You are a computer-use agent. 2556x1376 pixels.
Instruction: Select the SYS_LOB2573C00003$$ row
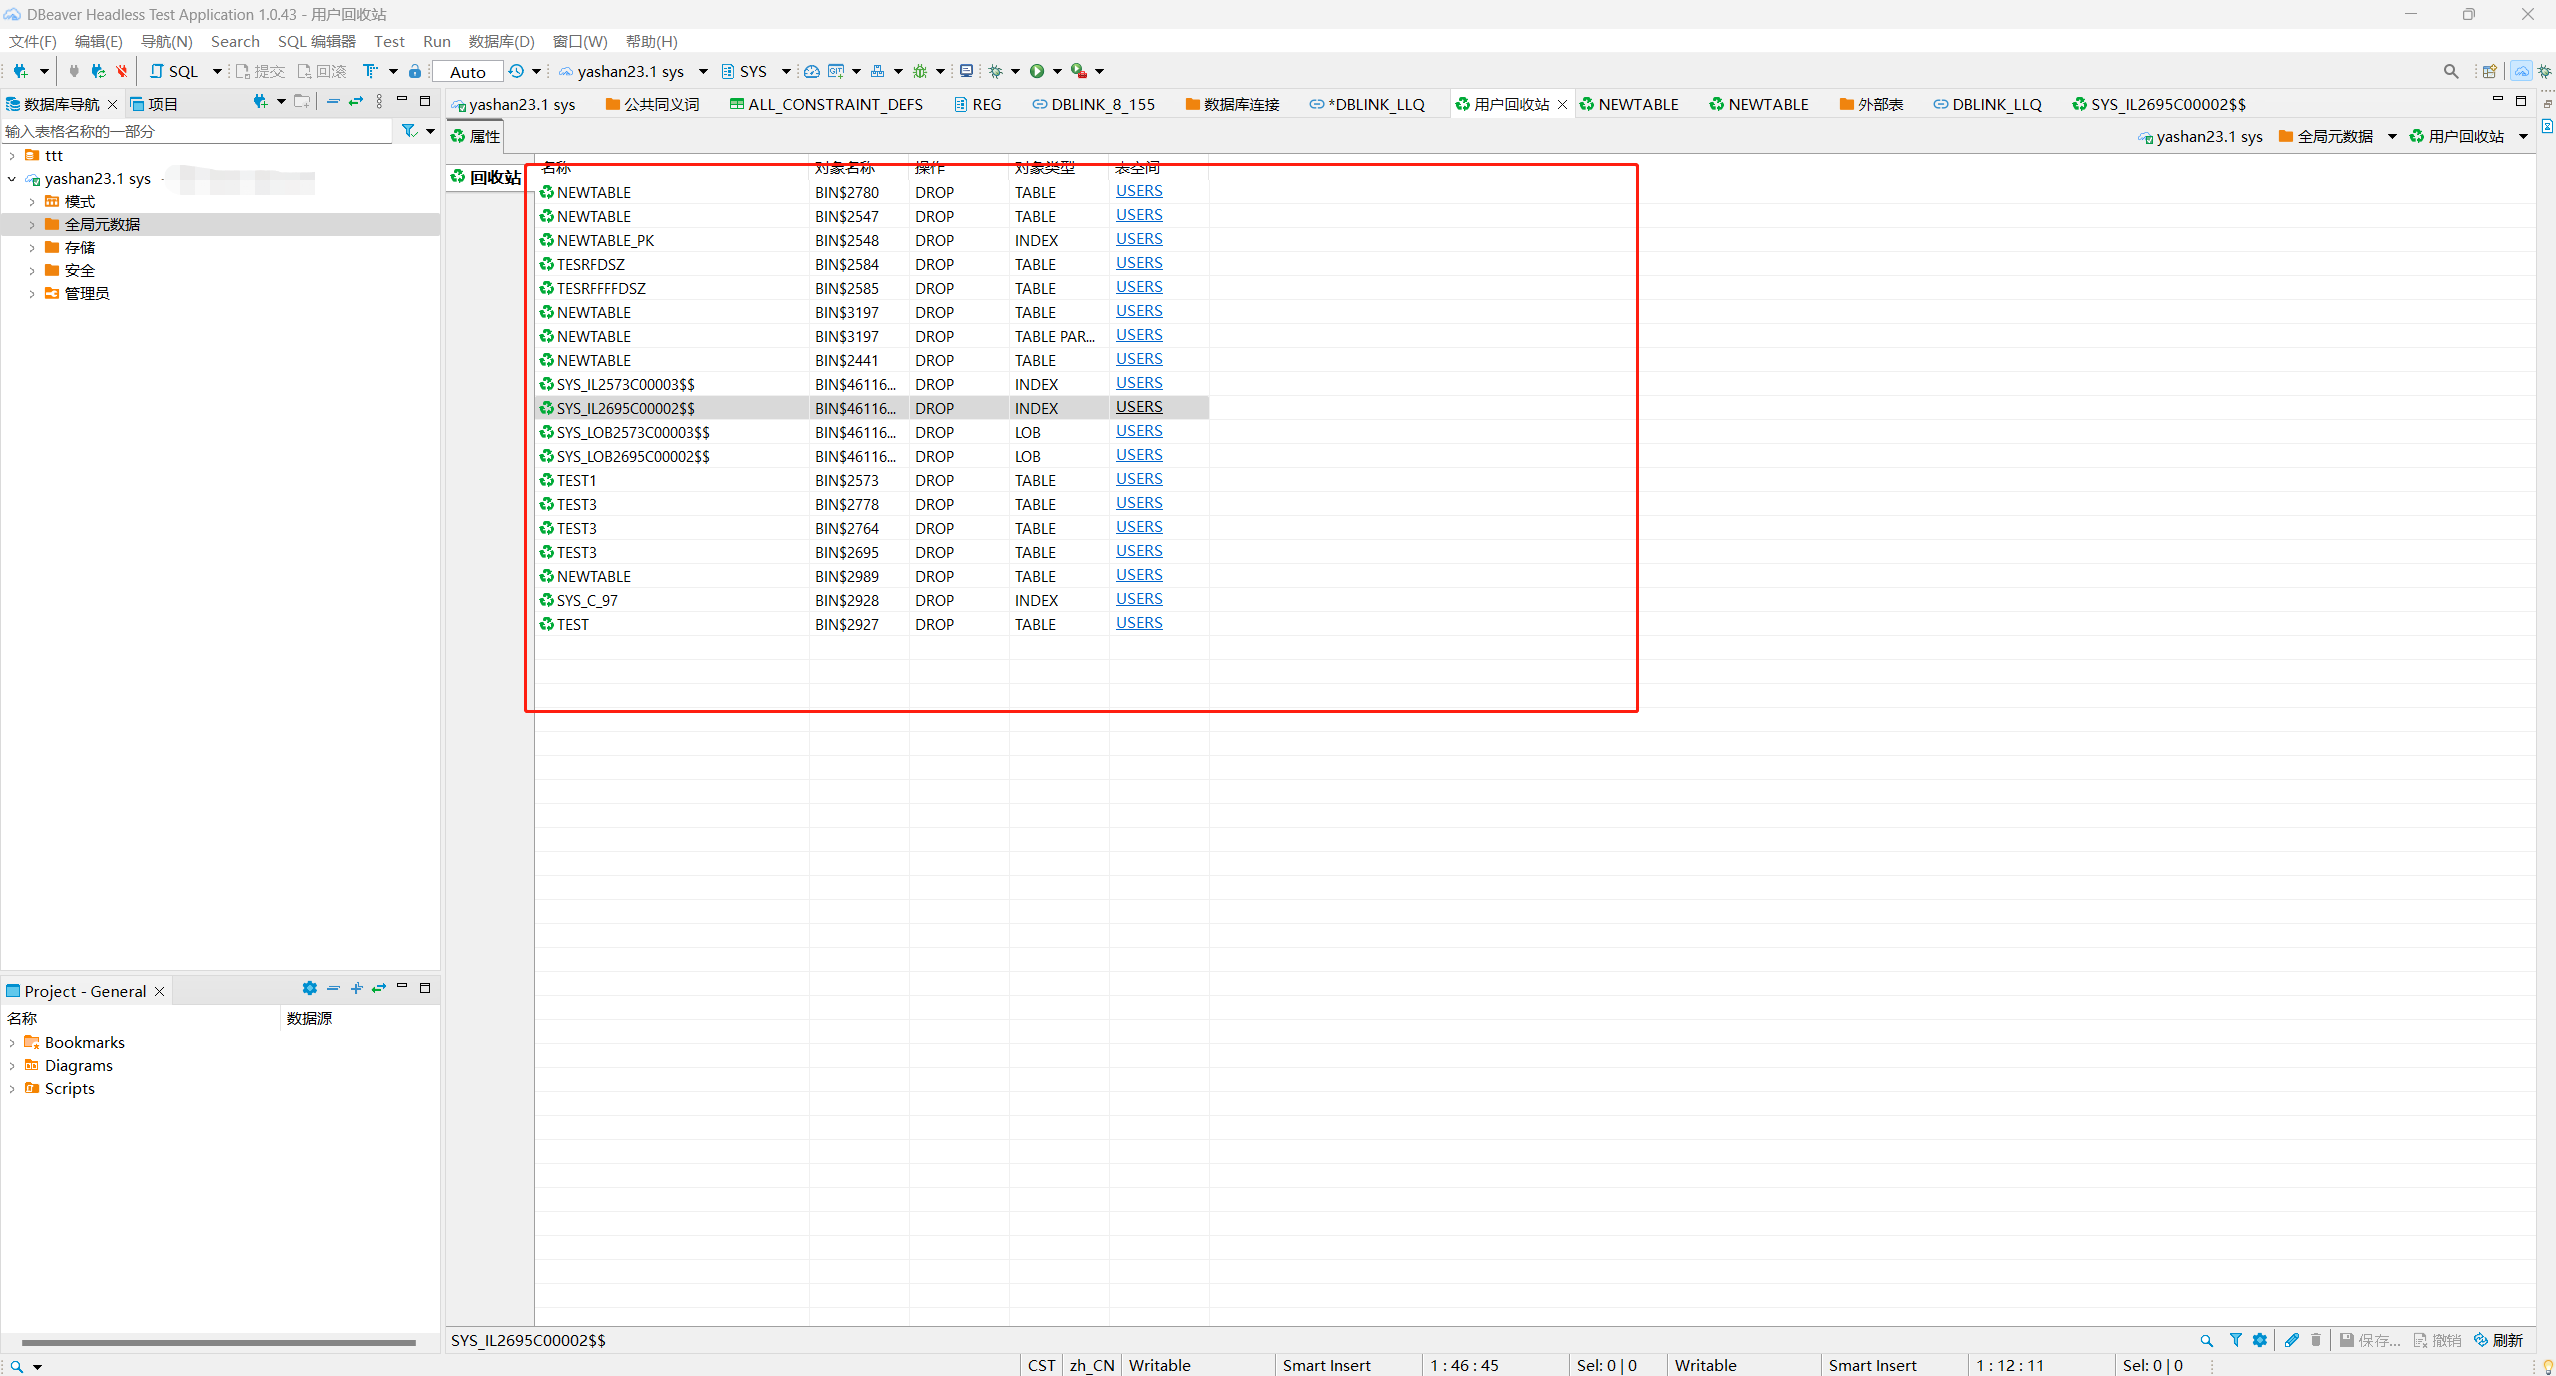tap(872, 432)
